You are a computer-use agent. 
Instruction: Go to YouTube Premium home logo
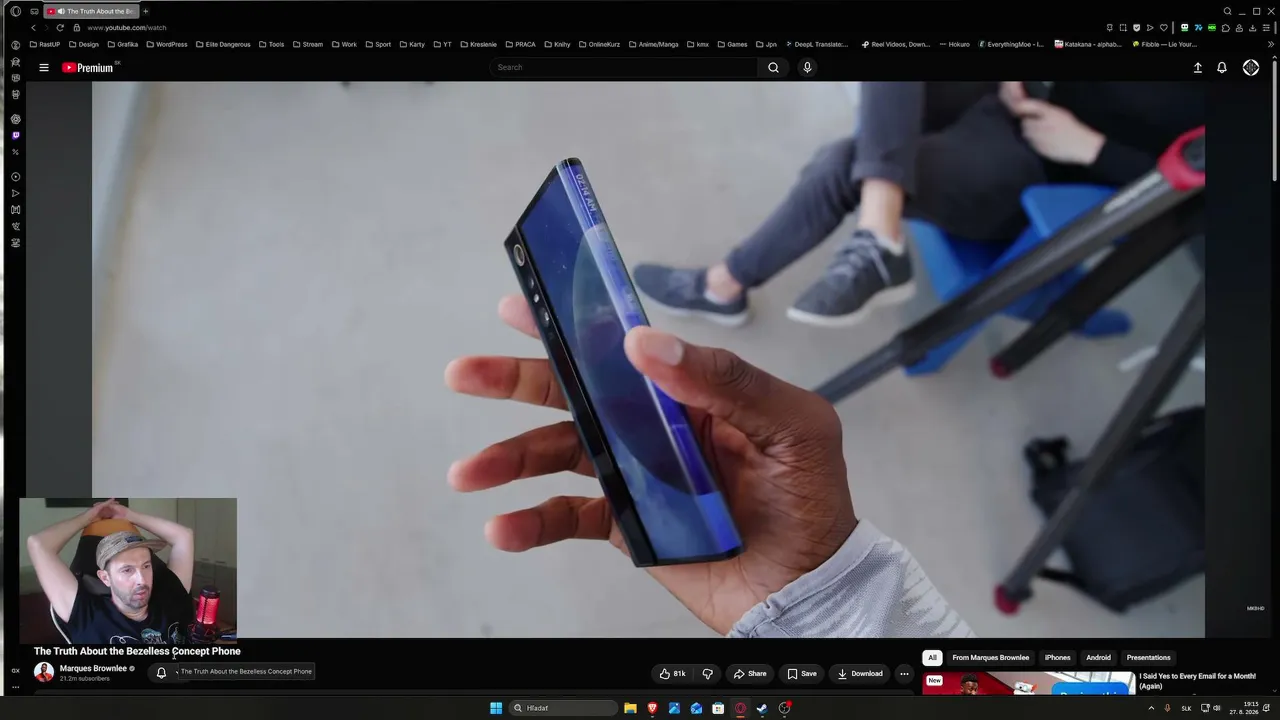point(88,68)
